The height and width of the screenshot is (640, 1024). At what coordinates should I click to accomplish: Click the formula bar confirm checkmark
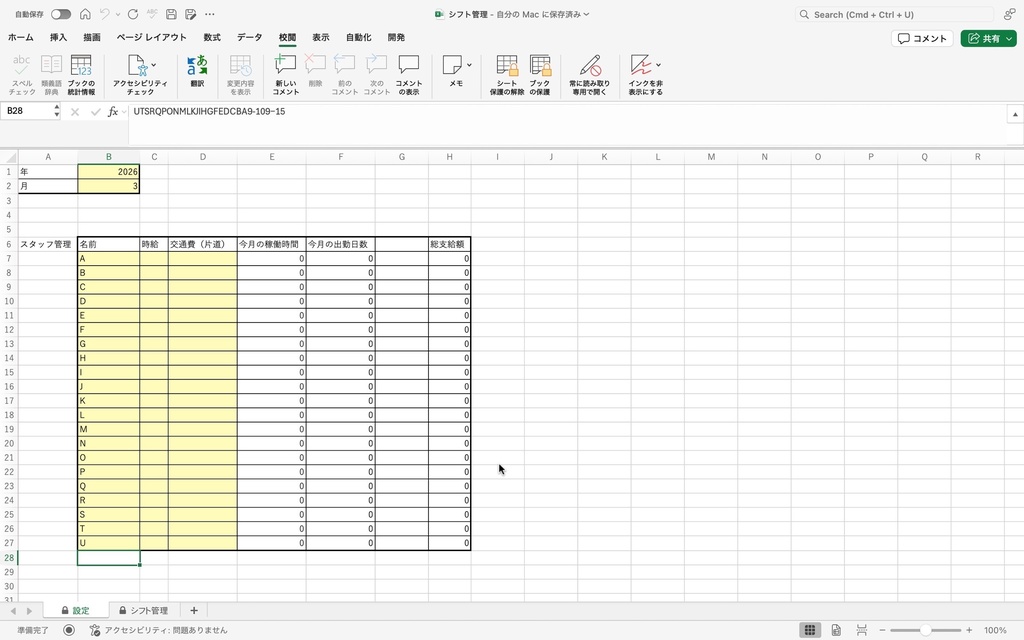(x=95, y=112)
